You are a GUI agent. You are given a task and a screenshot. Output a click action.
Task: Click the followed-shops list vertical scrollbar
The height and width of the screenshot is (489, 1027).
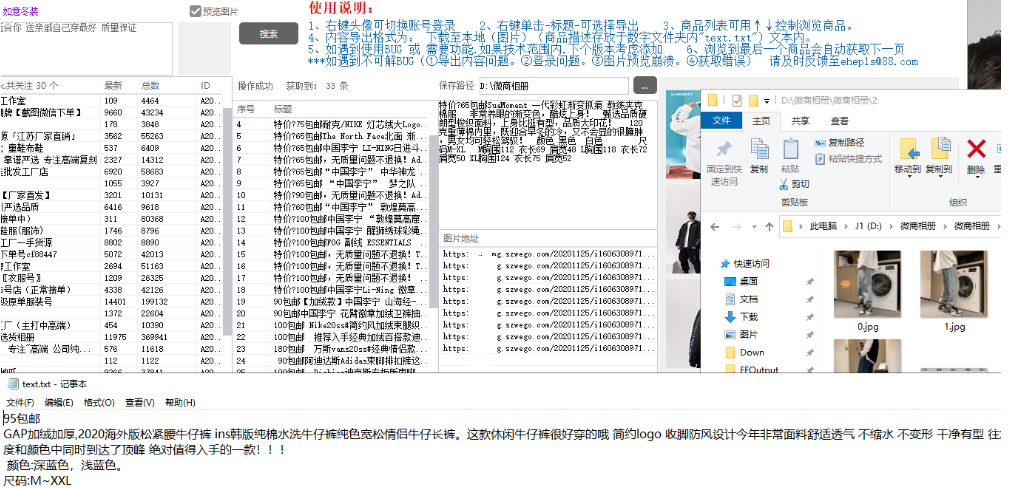point(227,223)
